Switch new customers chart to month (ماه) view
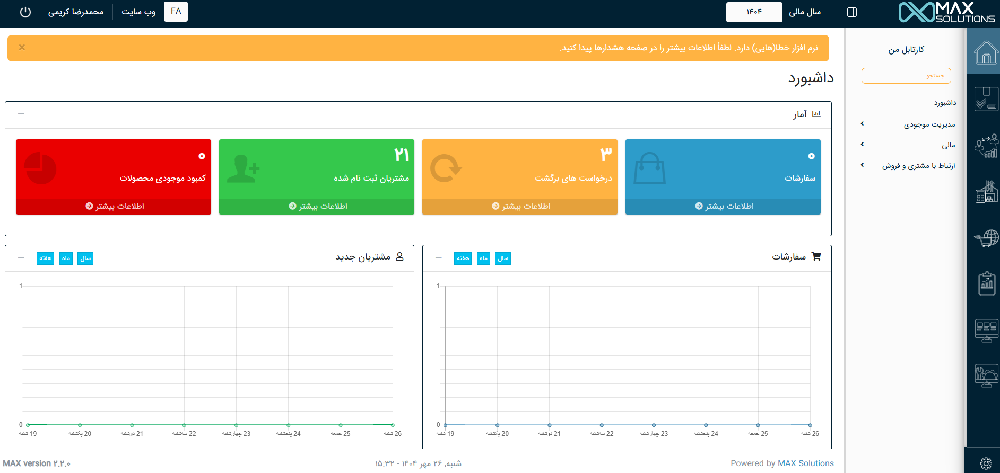This screenshot has width=1000, height=473. coord(66,258)
